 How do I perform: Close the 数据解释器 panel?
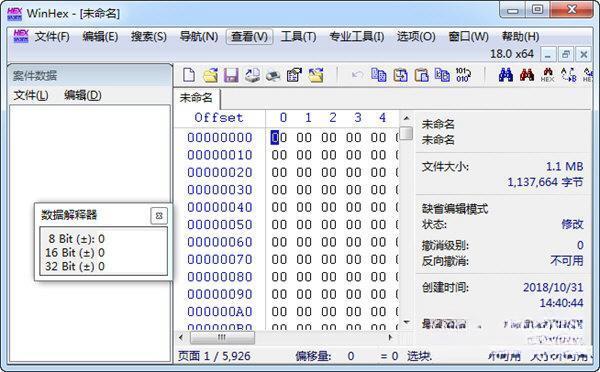159,216
